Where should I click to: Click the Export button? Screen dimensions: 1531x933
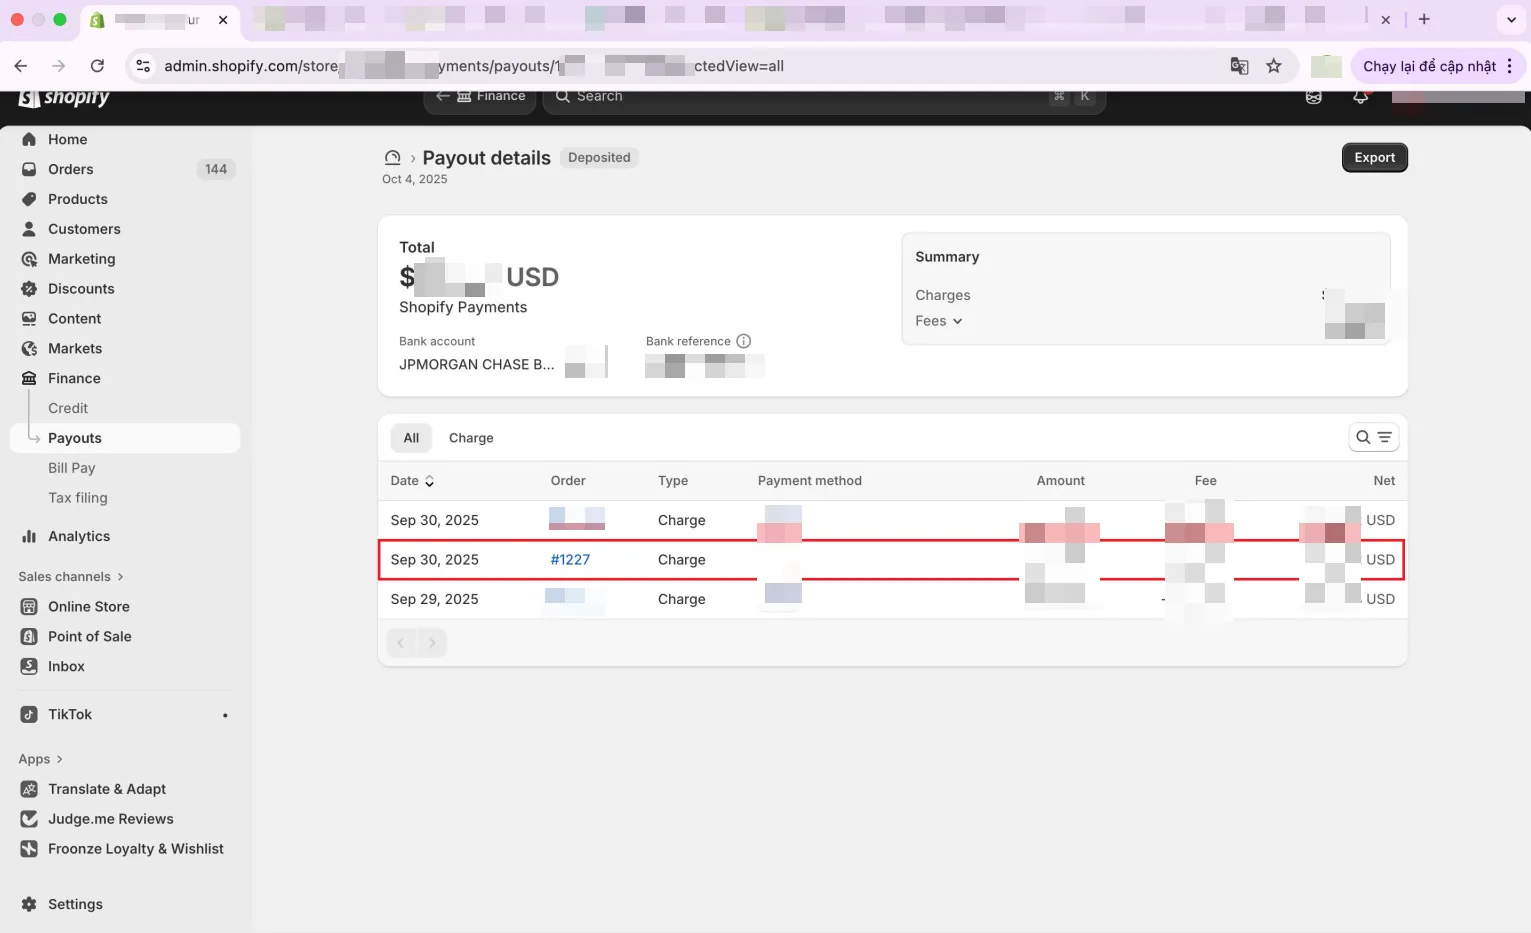coord(1374,158)
